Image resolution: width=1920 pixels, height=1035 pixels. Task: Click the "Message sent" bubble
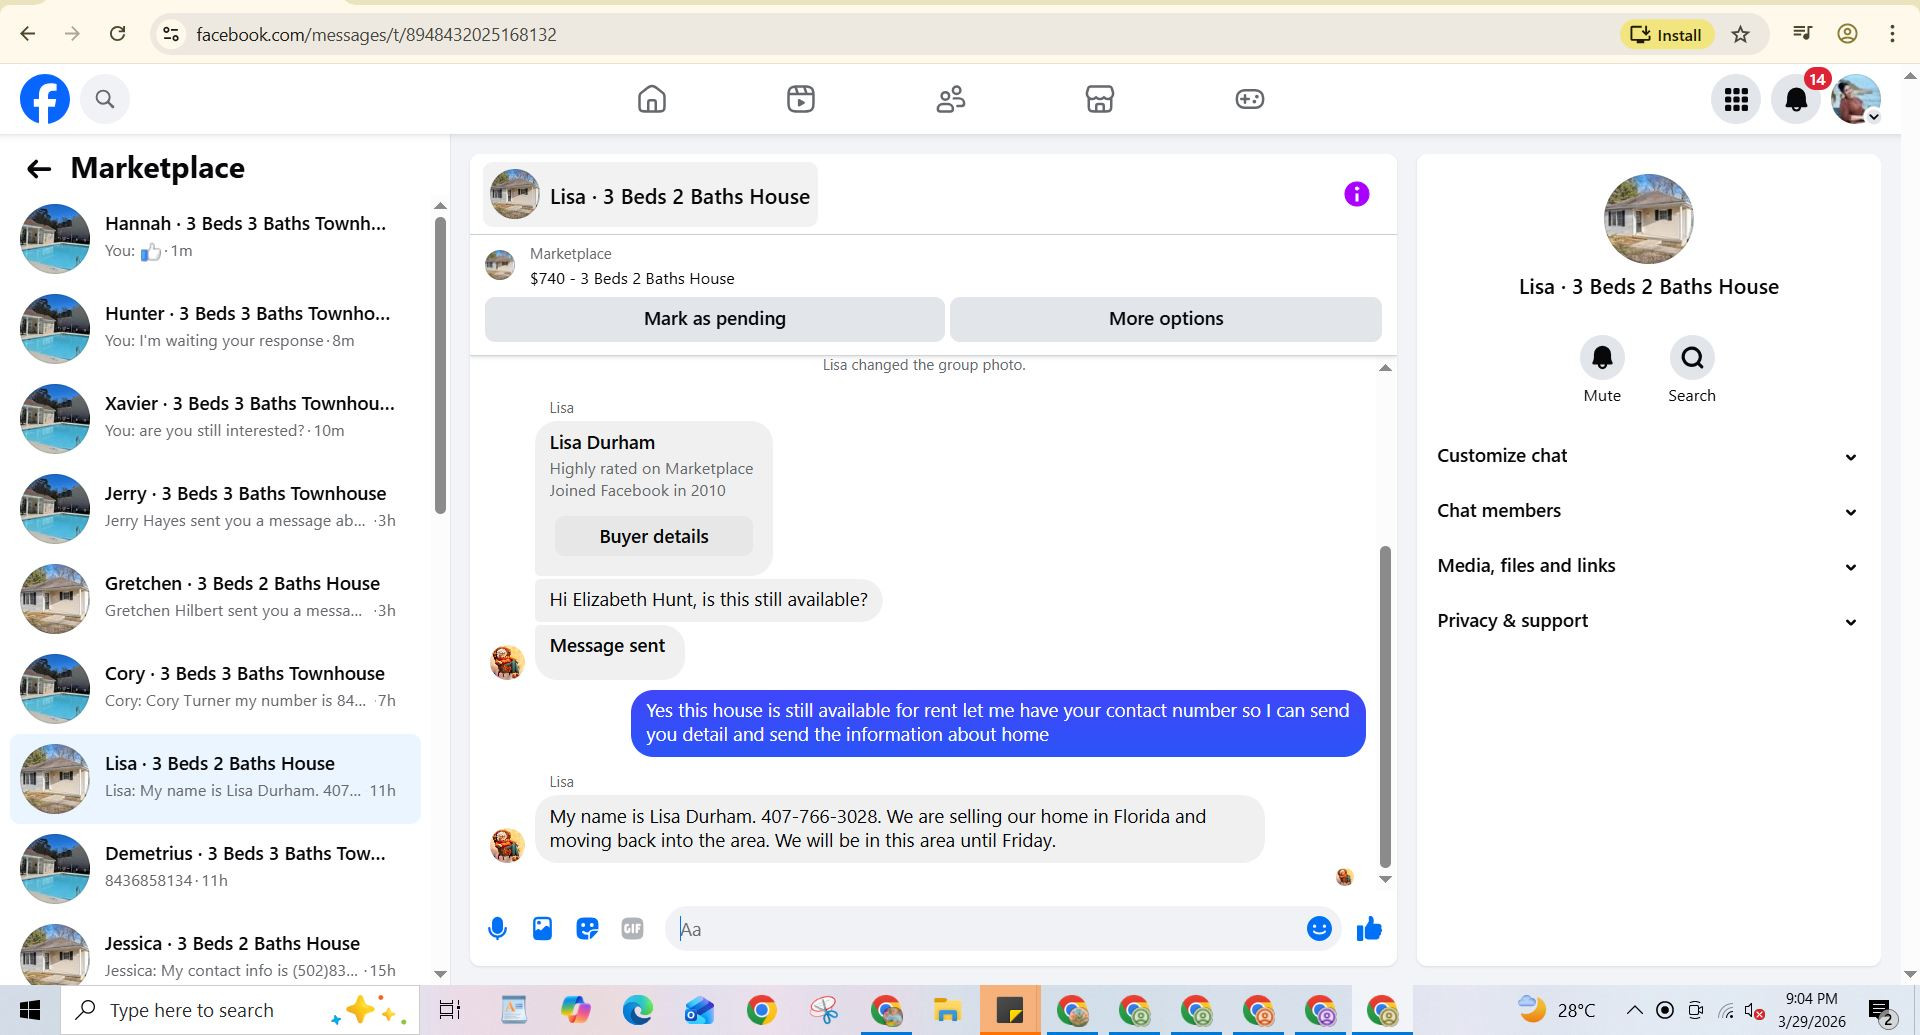(x=609, y=650)
